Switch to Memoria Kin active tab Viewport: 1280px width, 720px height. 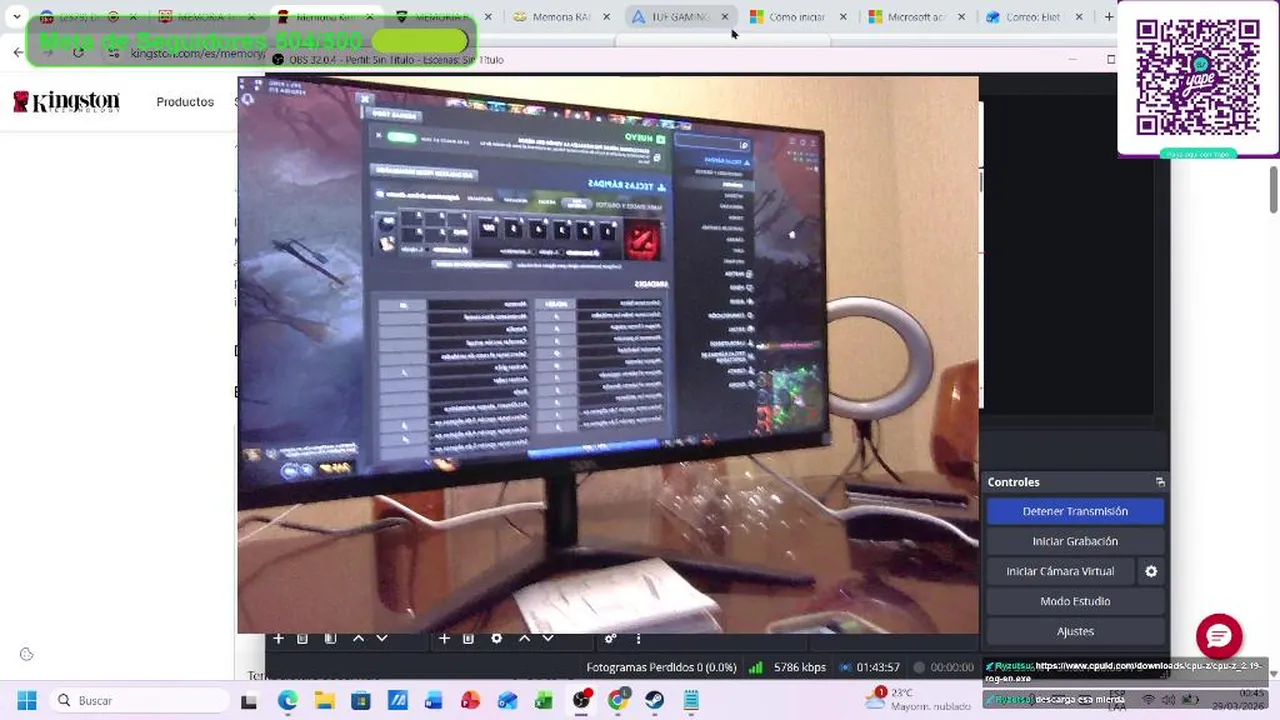point(327,17)
